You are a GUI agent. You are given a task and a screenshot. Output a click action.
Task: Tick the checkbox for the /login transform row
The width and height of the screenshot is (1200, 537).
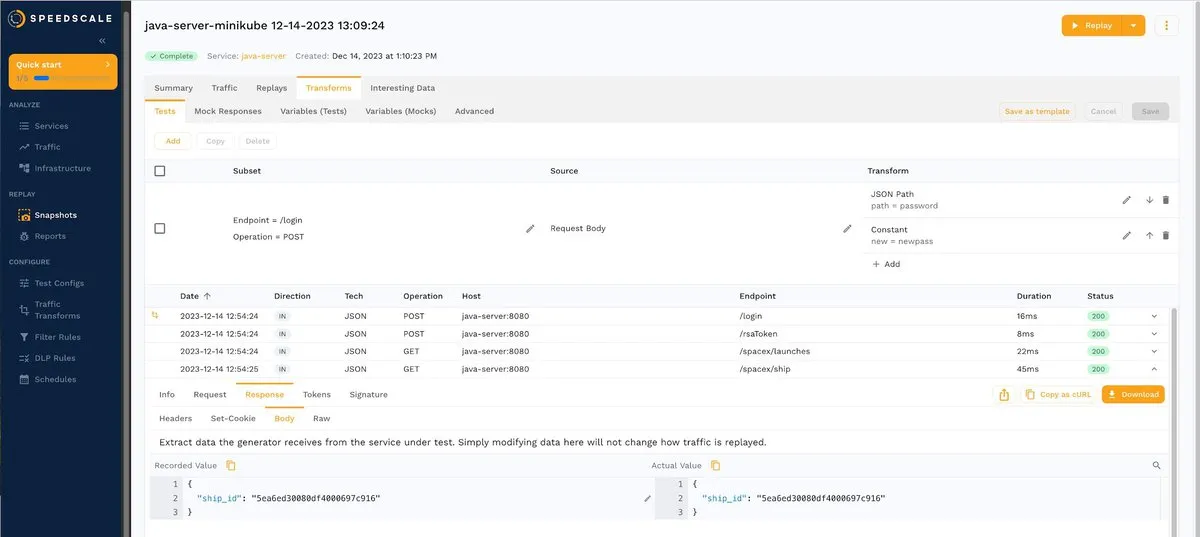(160, 229)
